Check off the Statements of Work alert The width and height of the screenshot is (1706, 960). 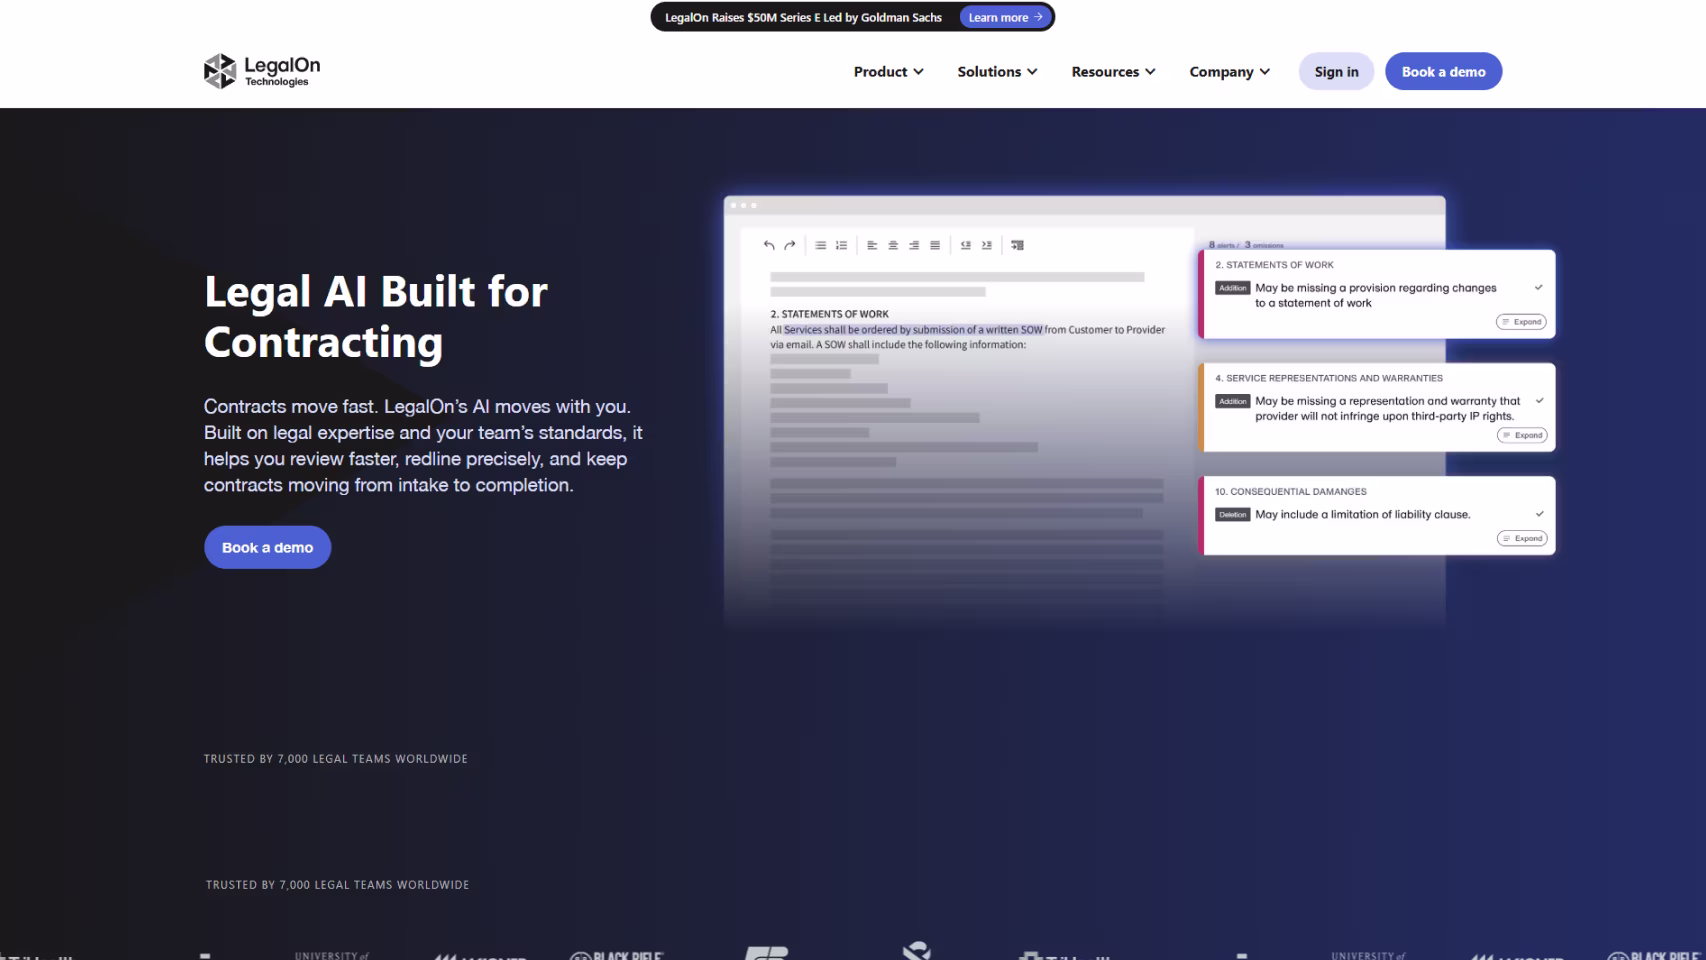point(1539,288)
